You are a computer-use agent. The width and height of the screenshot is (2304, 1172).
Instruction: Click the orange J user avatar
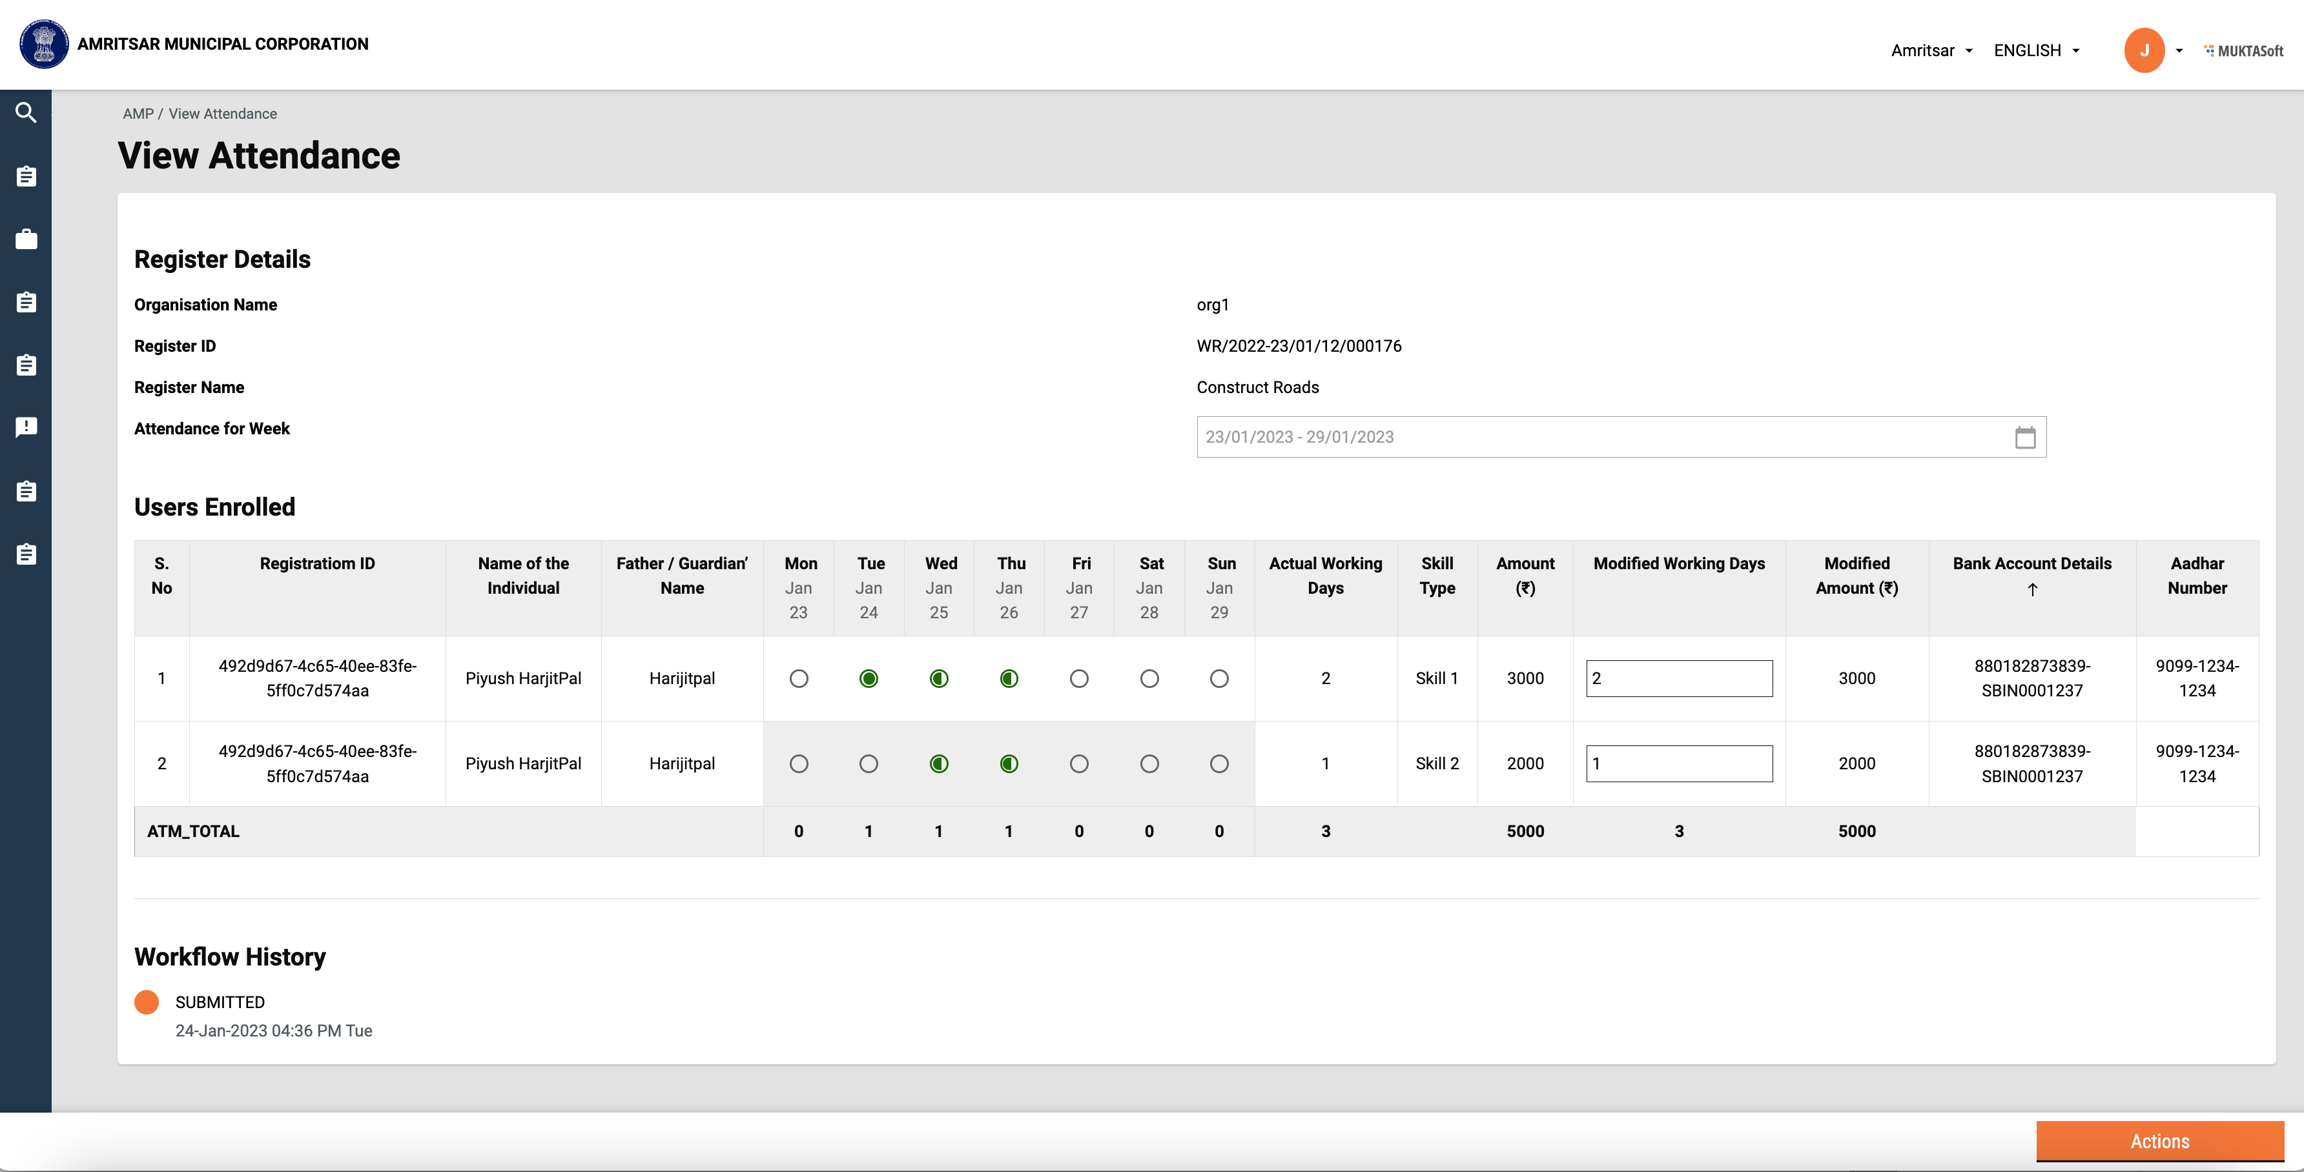tap(2144, 50)
